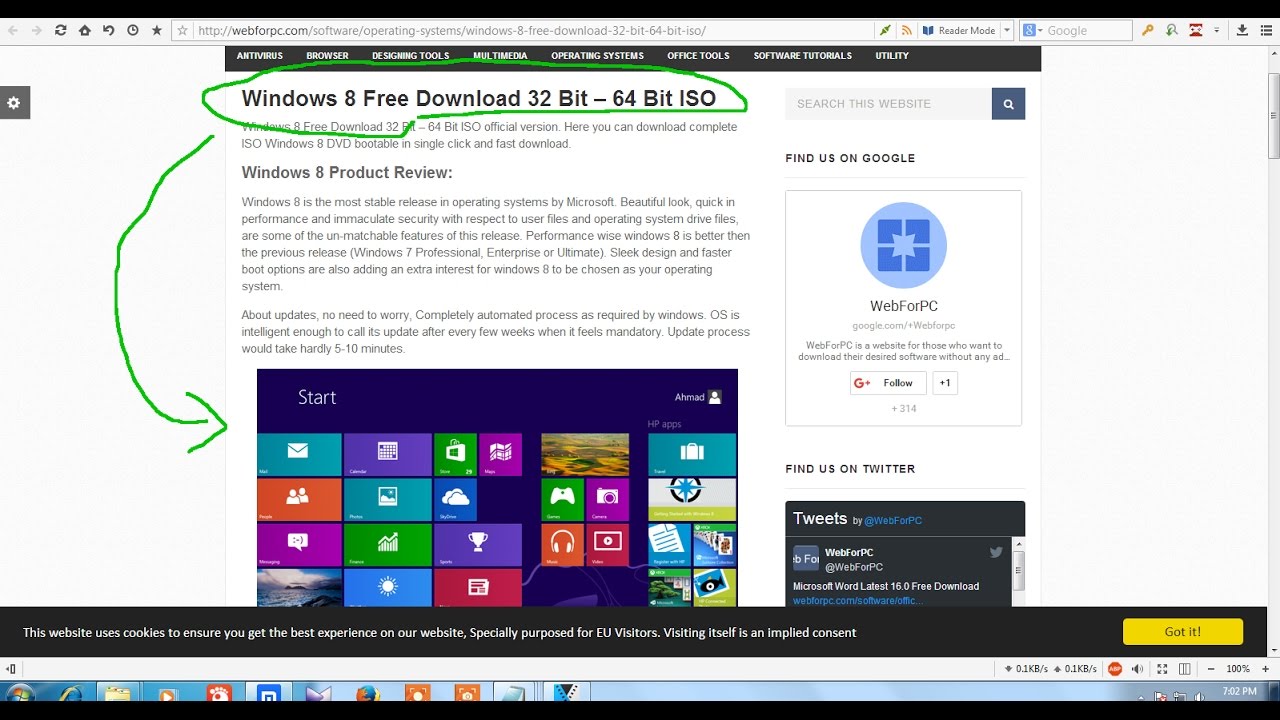Click the undo closed tab icon
This screenshot has width=1280, height=720.
(x=109, y=31)
